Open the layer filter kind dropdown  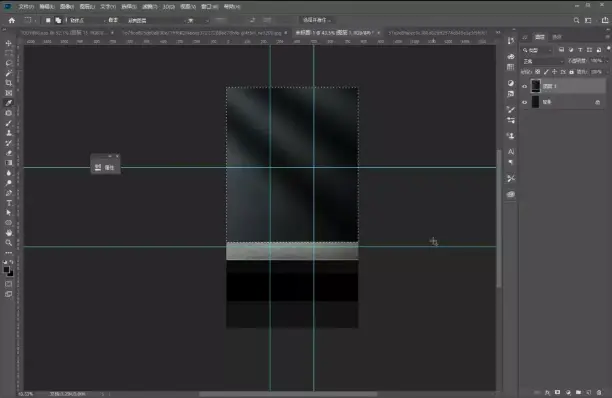tap(538, 50)
